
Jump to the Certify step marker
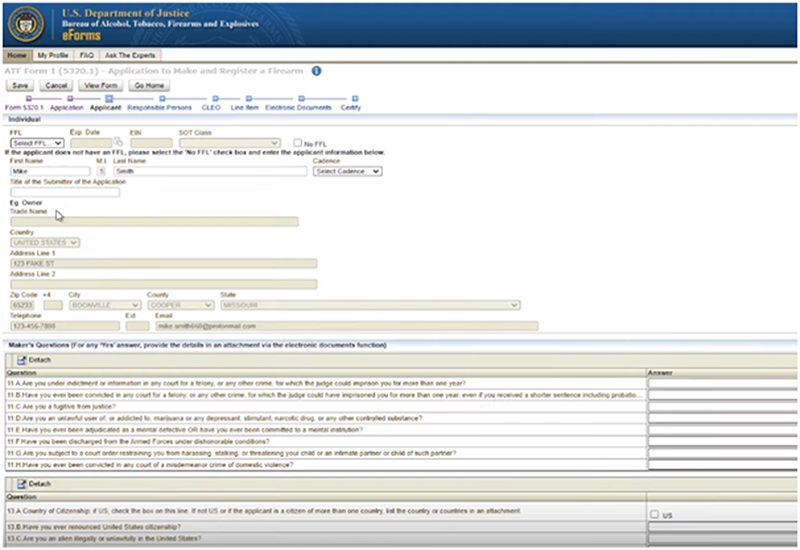pos(355,98)
